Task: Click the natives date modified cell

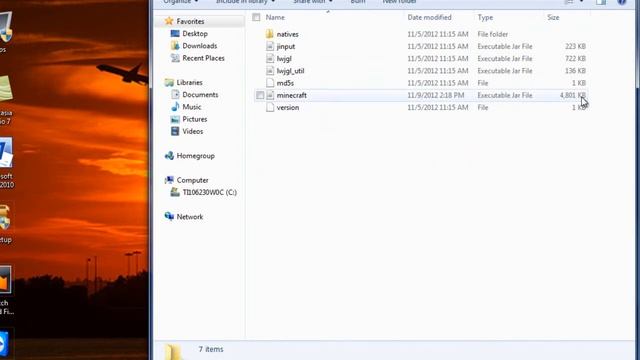Action: coord(438,34)
